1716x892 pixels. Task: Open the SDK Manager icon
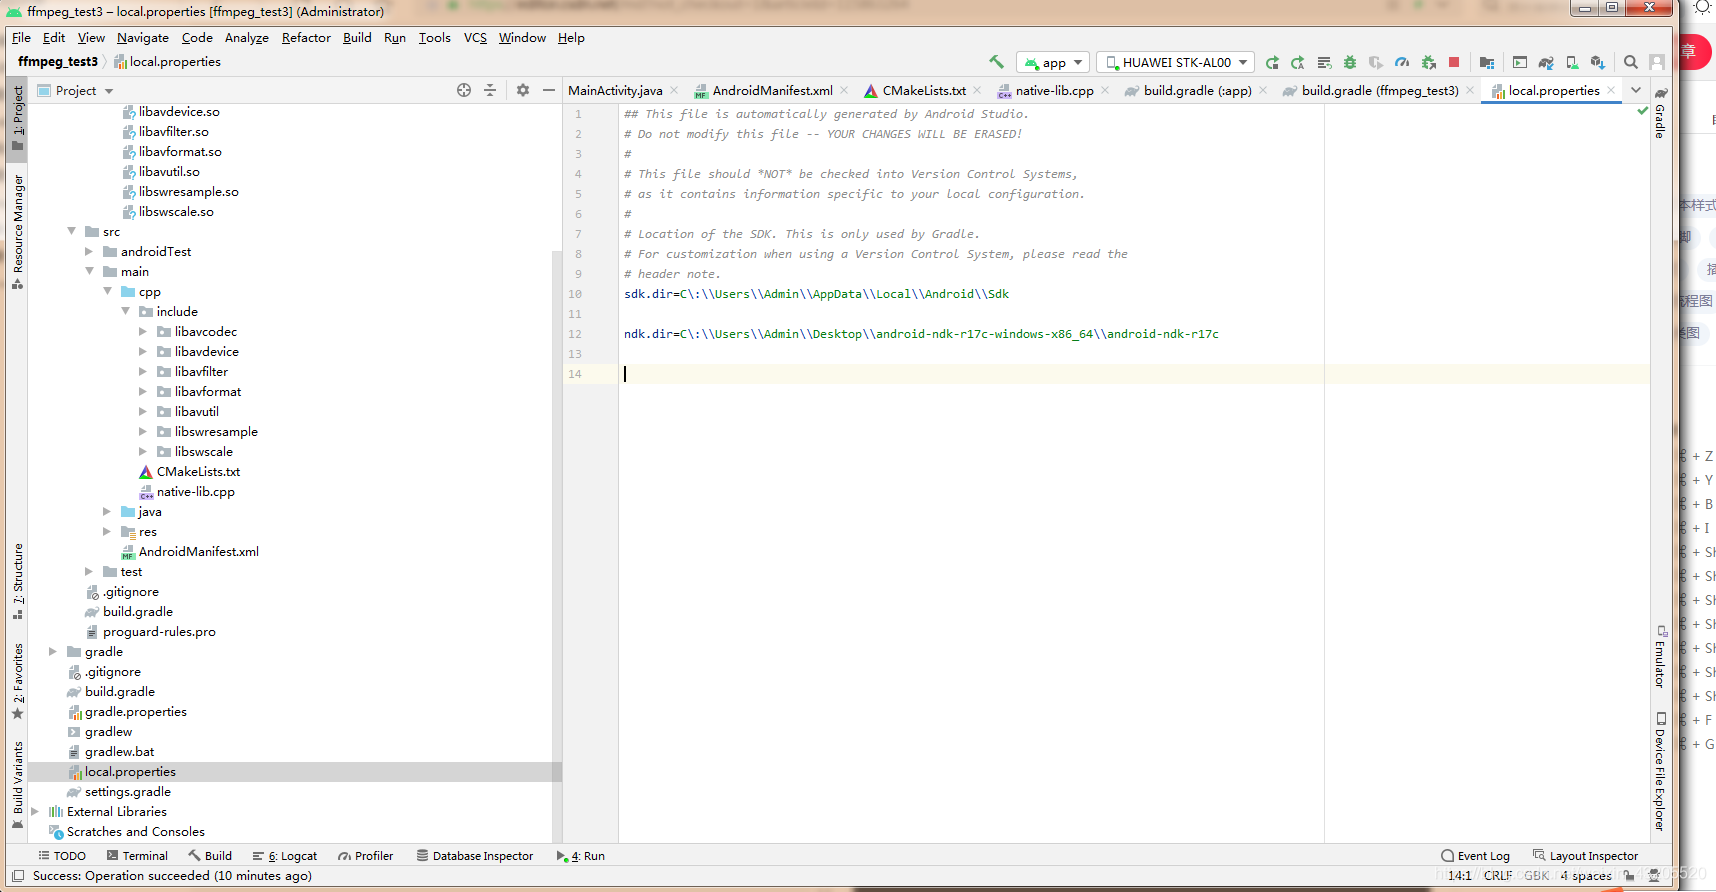[1598, 62]
